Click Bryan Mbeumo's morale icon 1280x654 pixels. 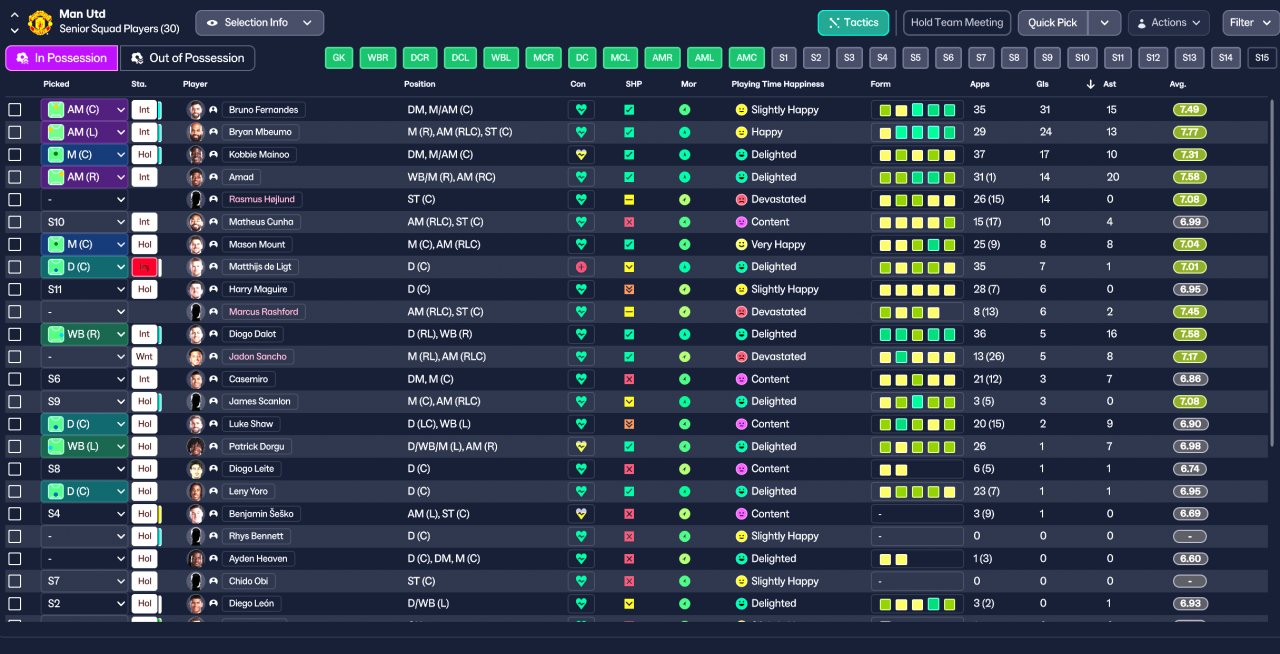(x=685, y=132)
